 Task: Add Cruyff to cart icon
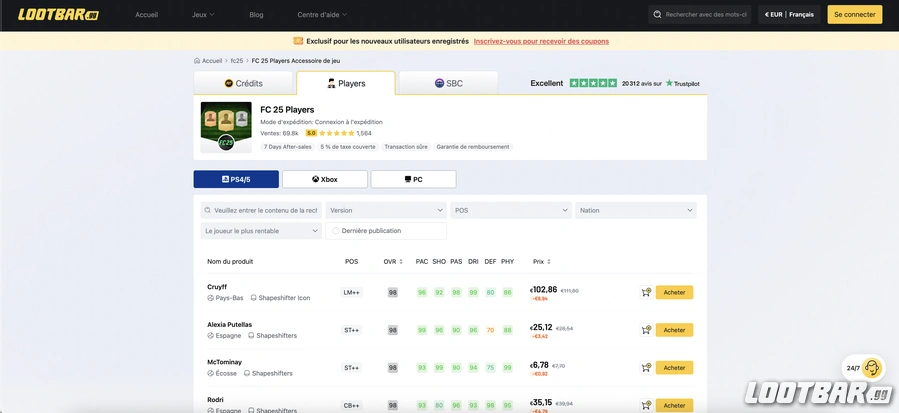point(646,293)
